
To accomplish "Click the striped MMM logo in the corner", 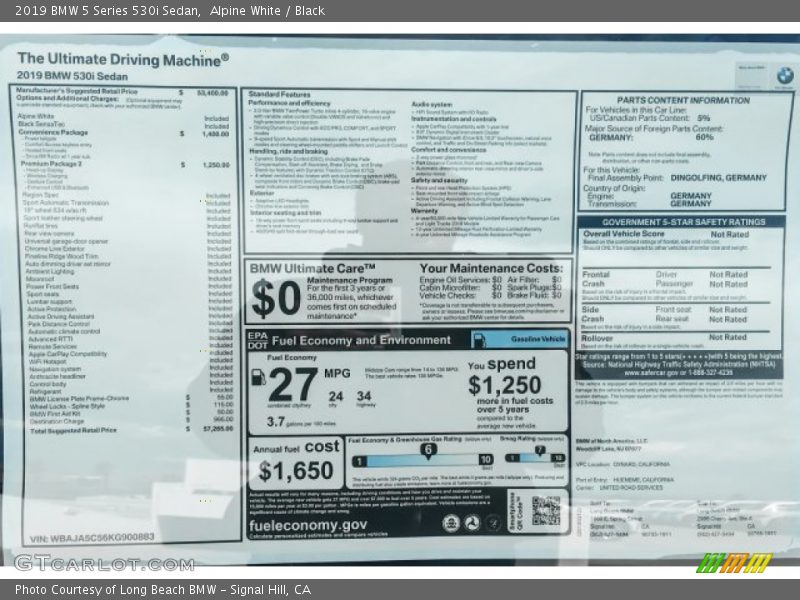I will click(734, 562).
